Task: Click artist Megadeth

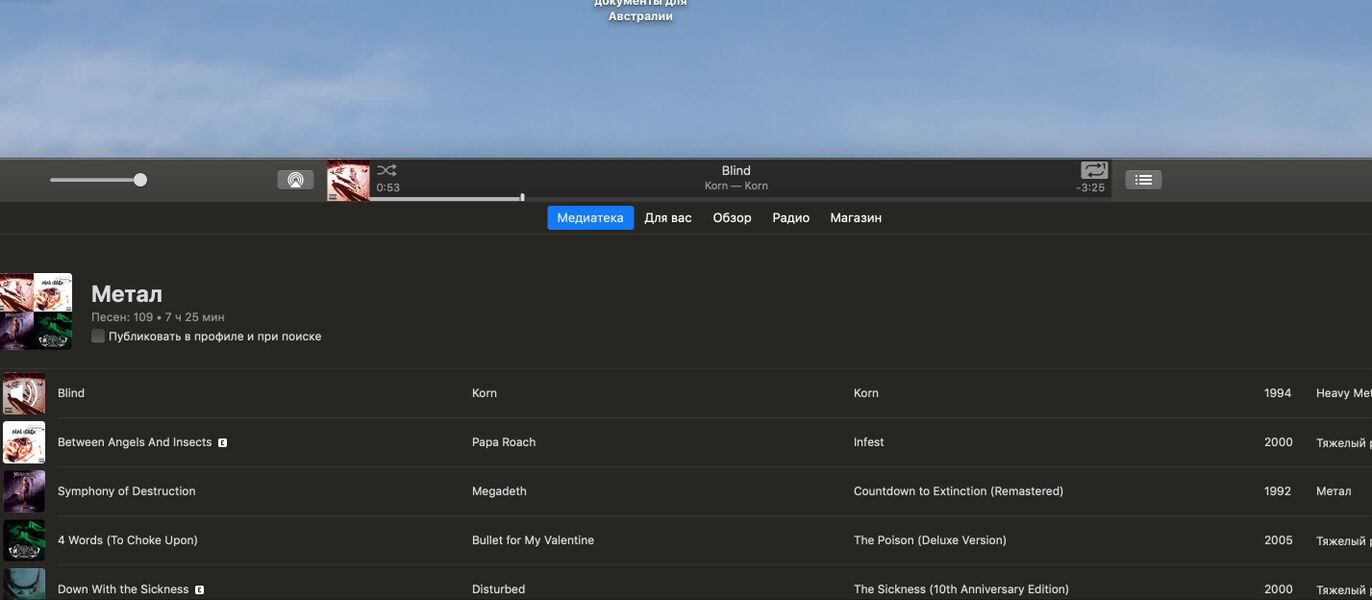Action: 499,491
